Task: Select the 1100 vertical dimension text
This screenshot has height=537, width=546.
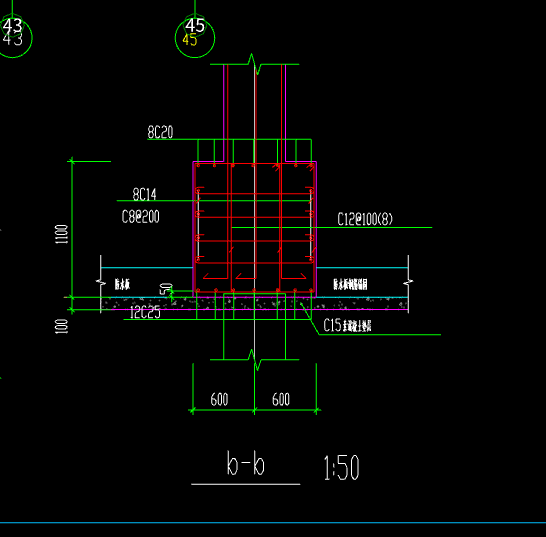Action: click(62, 234)
